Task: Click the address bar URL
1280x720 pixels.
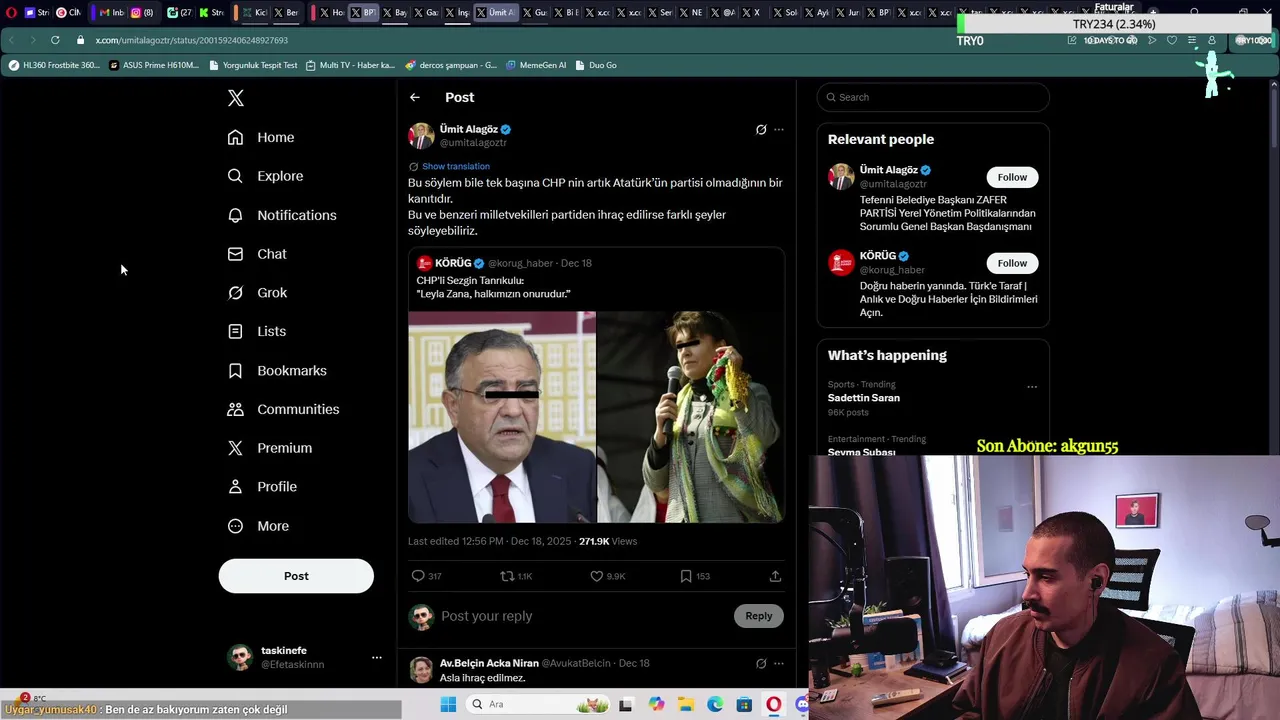Action: [x=192, y=40]
